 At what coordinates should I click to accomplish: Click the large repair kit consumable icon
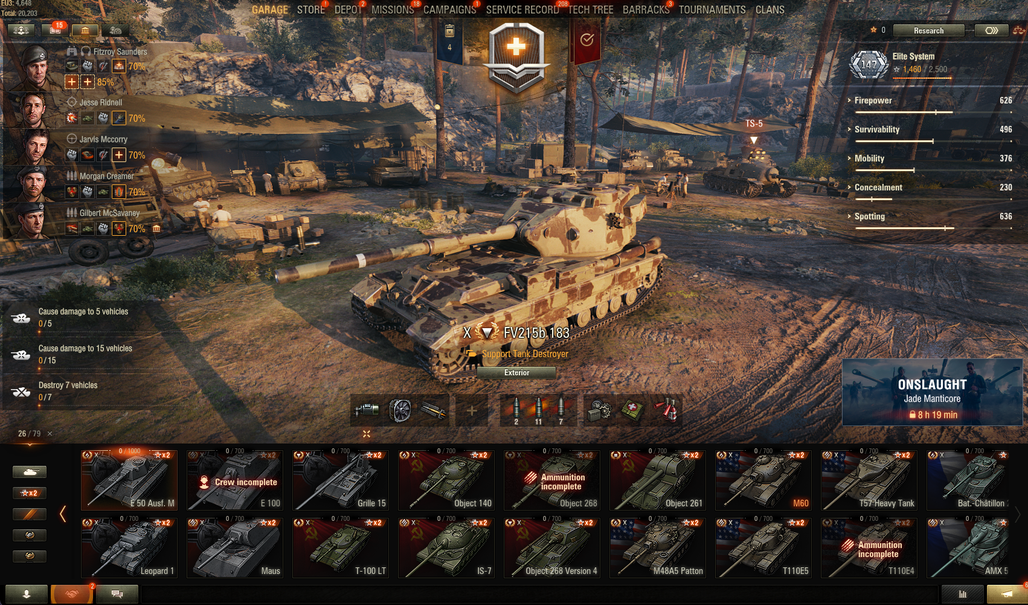tap(599, 410)
